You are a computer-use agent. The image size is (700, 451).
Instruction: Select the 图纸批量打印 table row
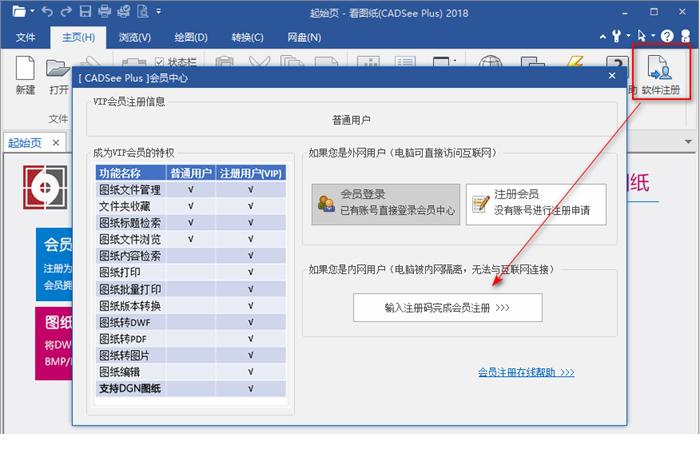pyautogui.click(x=191, y=289)
